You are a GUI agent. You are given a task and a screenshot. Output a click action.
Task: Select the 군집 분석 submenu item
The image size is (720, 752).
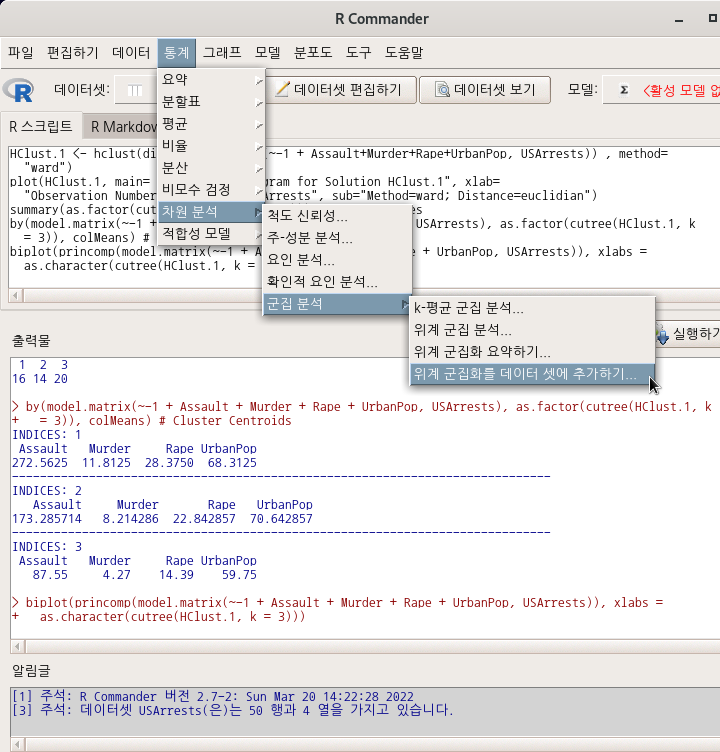337,304
